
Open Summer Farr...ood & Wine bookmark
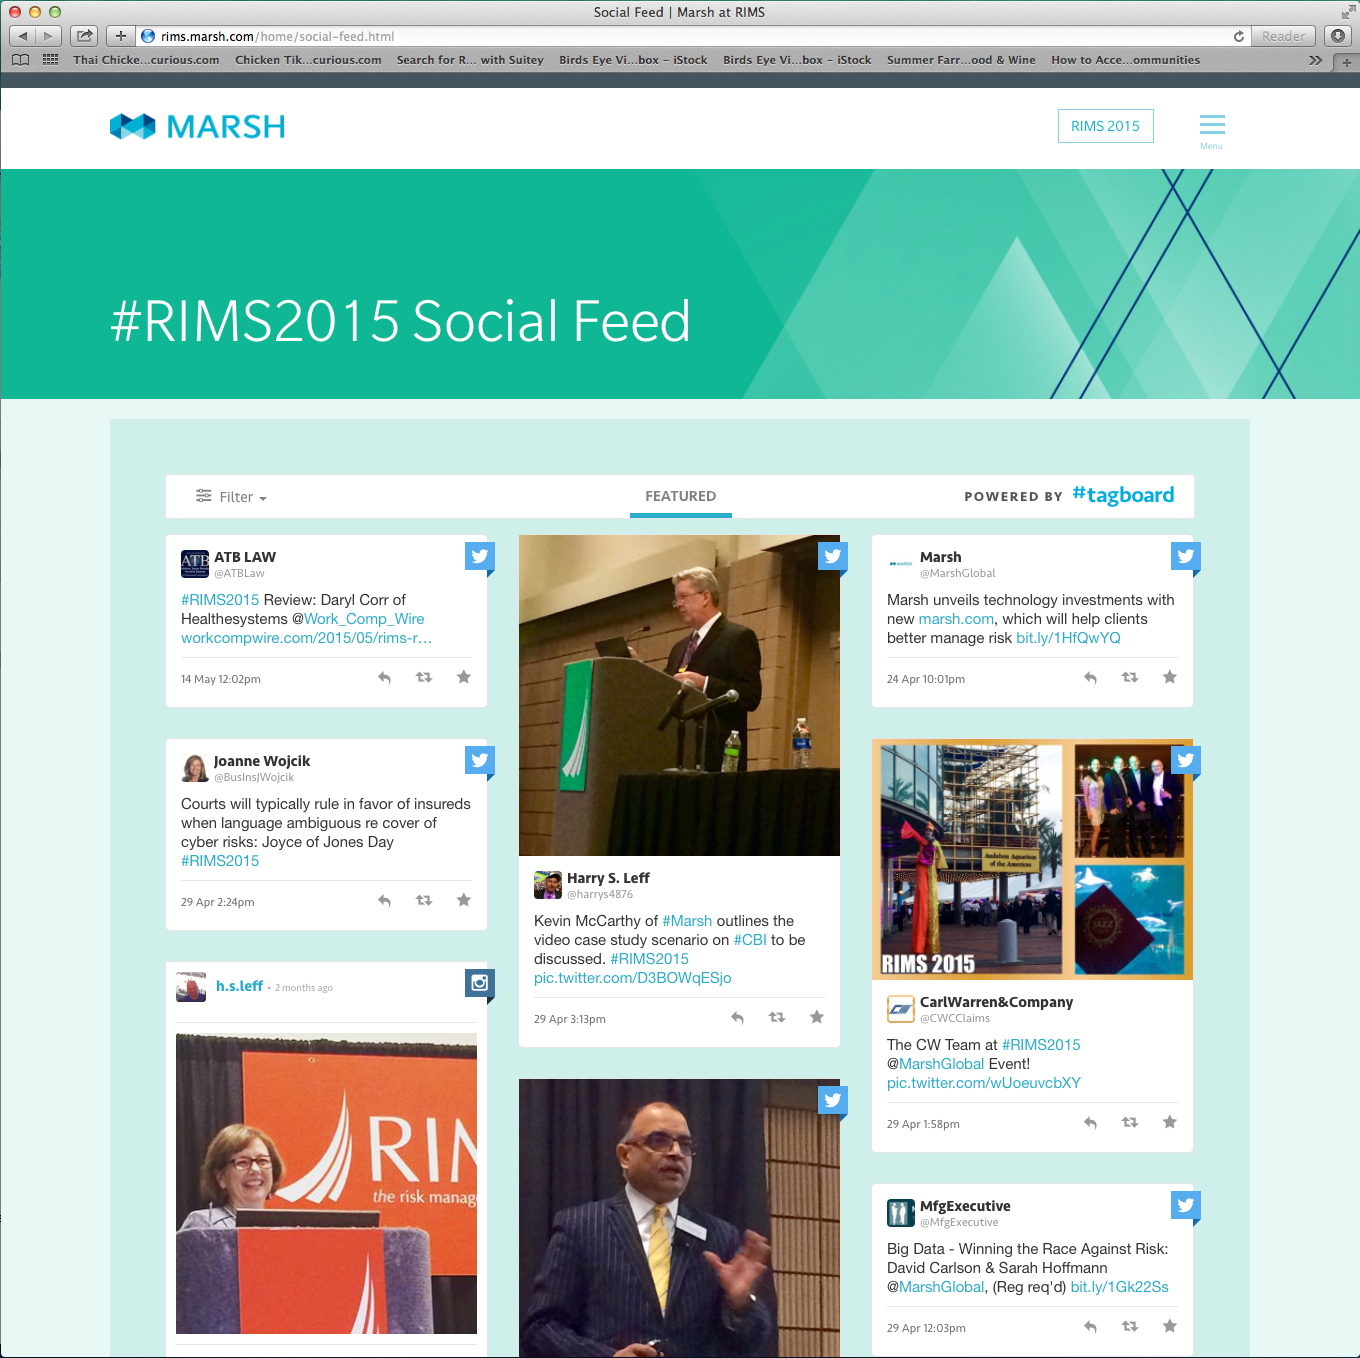(x=961, y=60)
